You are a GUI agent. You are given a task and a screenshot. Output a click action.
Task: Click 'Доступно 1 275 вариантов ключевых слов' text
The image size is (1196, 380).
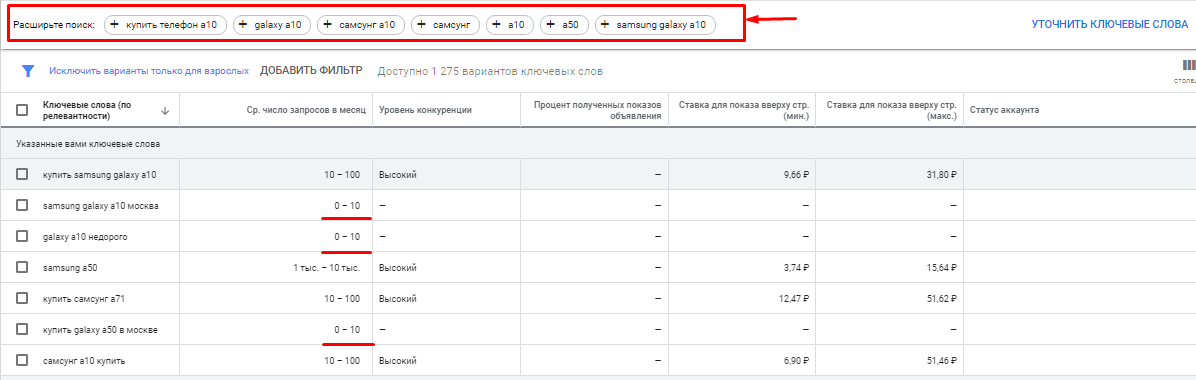coord(490,71)
